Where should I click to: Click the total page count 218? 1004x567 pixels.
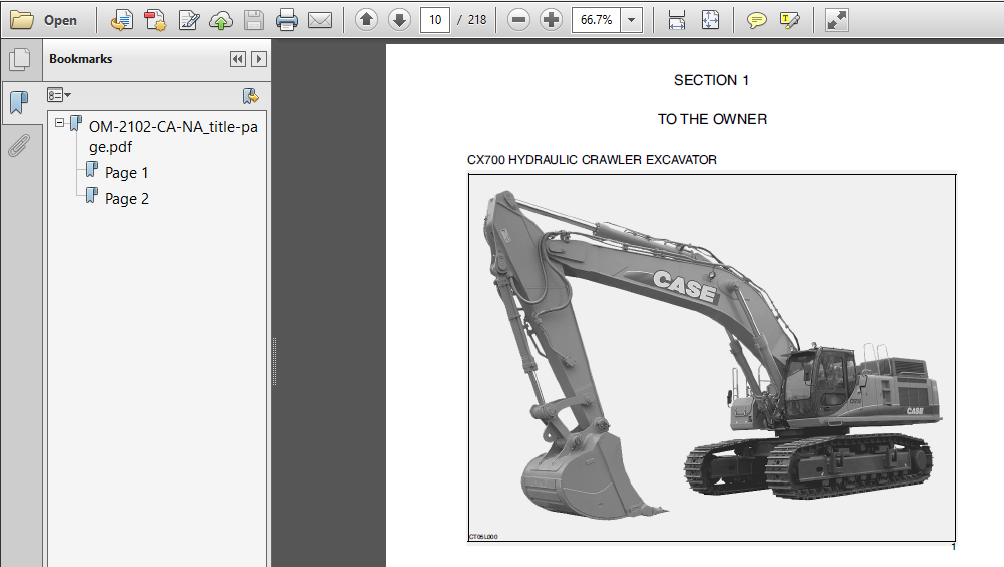pos(477,20)
